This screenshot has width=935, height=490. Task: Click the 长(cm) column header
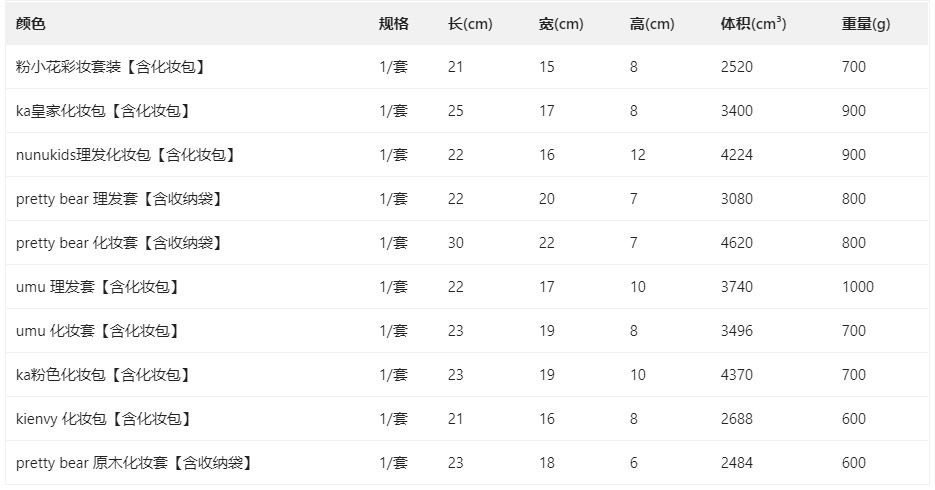coord(470,24)
